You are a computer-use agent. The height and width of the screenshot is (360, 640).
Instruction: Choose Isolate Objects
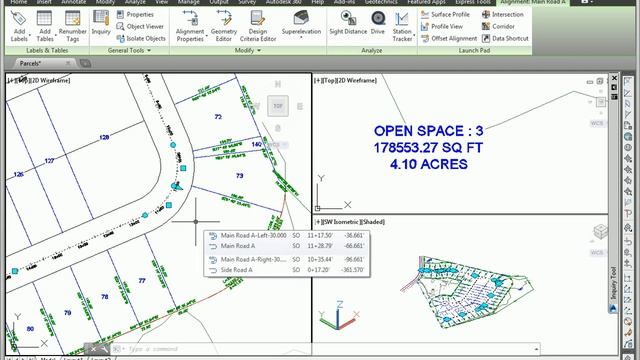click(141, 38)
